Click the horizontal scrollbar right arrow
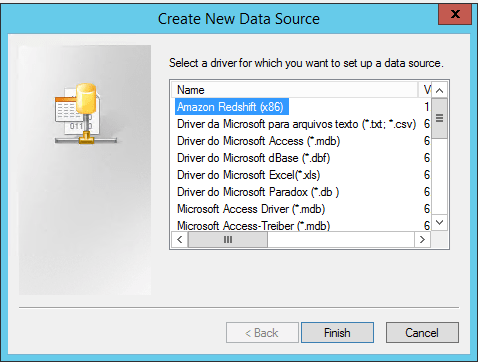 pos(422,240)
